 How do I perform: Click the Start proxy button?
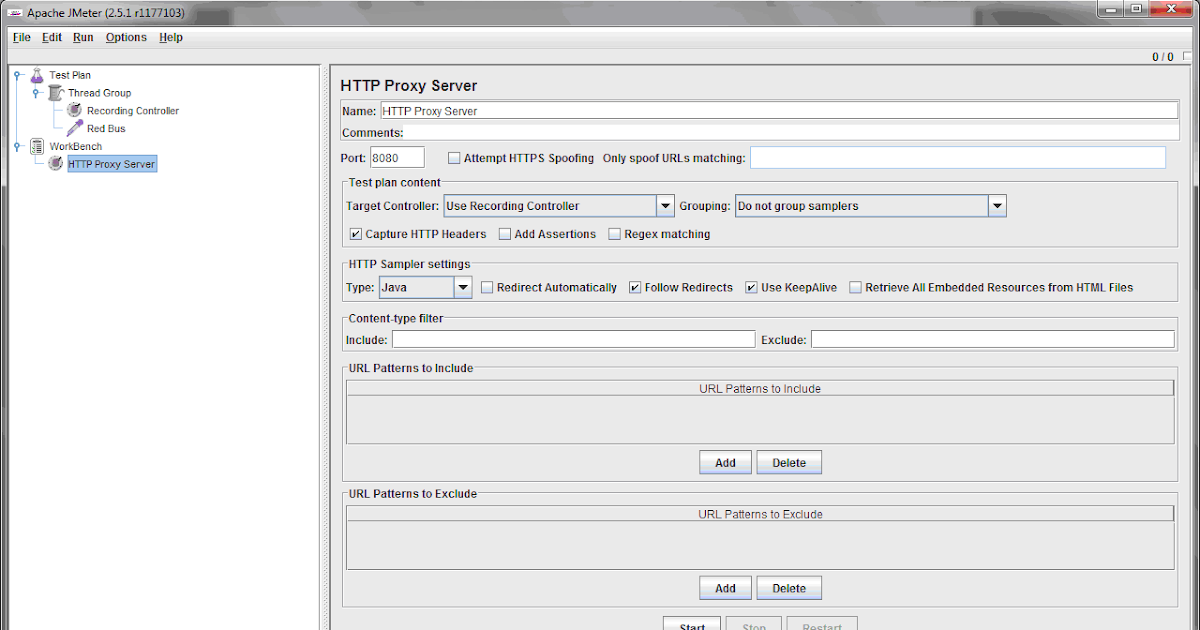[x=693, y=624]
